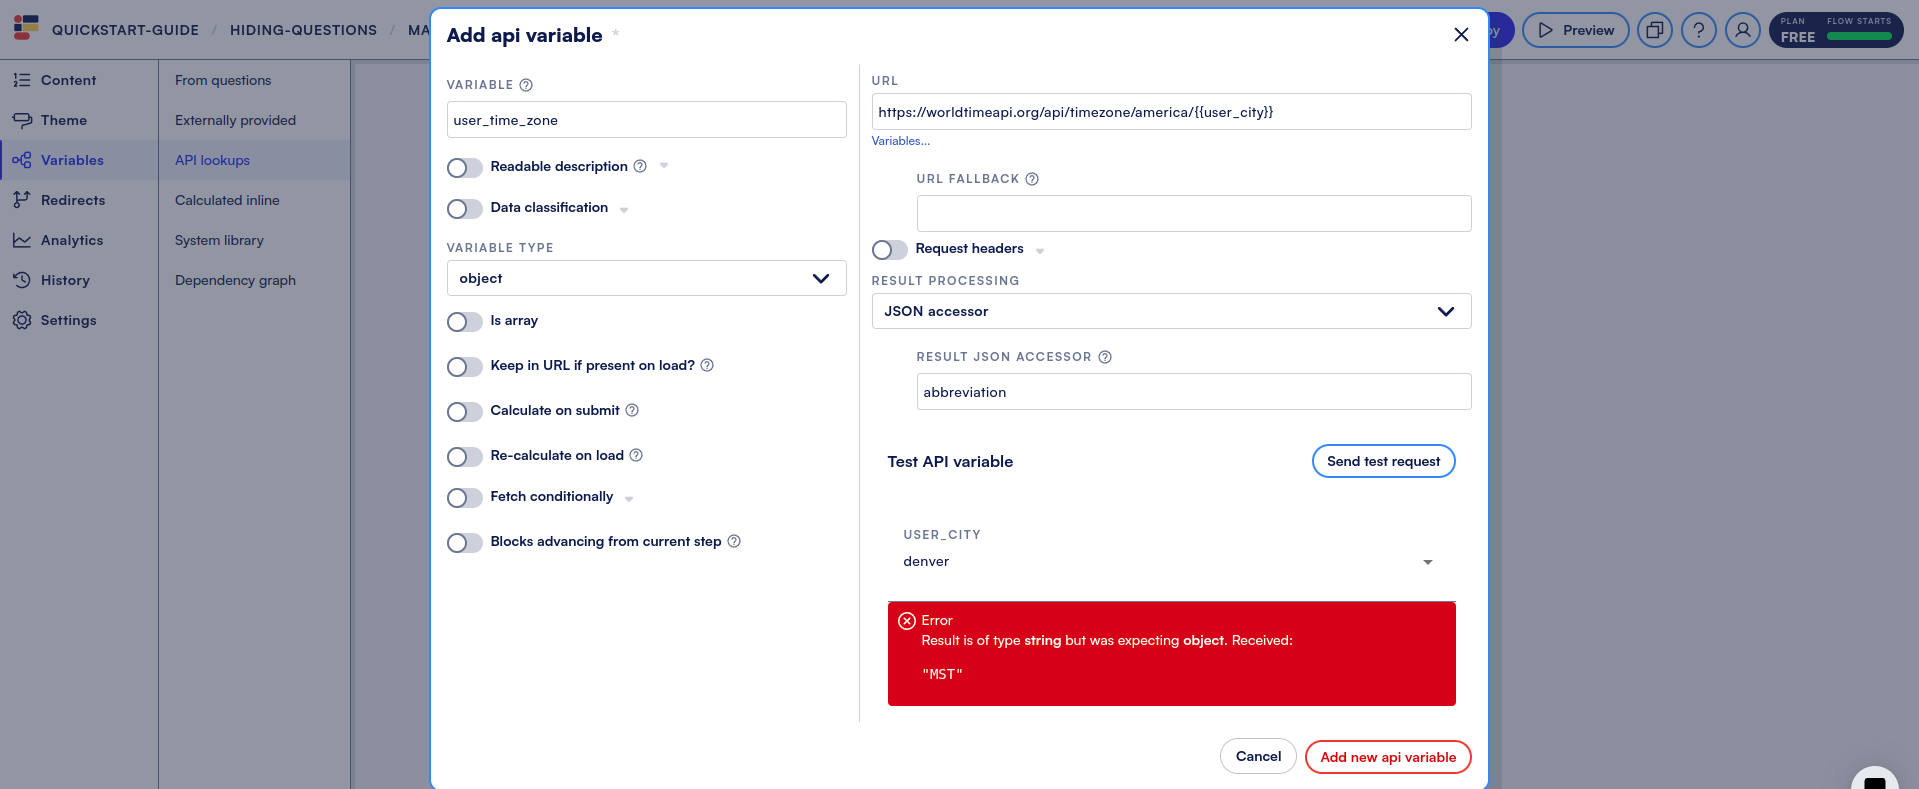Close the Add api variable dialog
1919x789 pixels.
tap(1460, 35)
